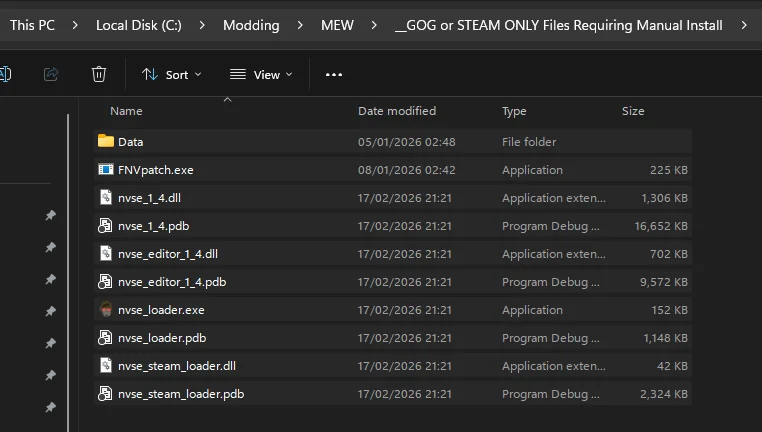The image size is (762, 432).
Task: Navigate to Modding in the address bar
Action: pyautogui.click(x=251, y=25)
